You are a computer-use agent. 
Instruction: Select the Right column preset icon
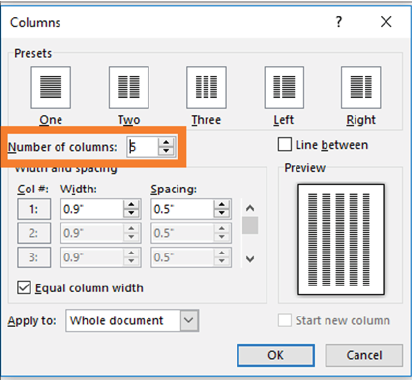pos(361,87)
